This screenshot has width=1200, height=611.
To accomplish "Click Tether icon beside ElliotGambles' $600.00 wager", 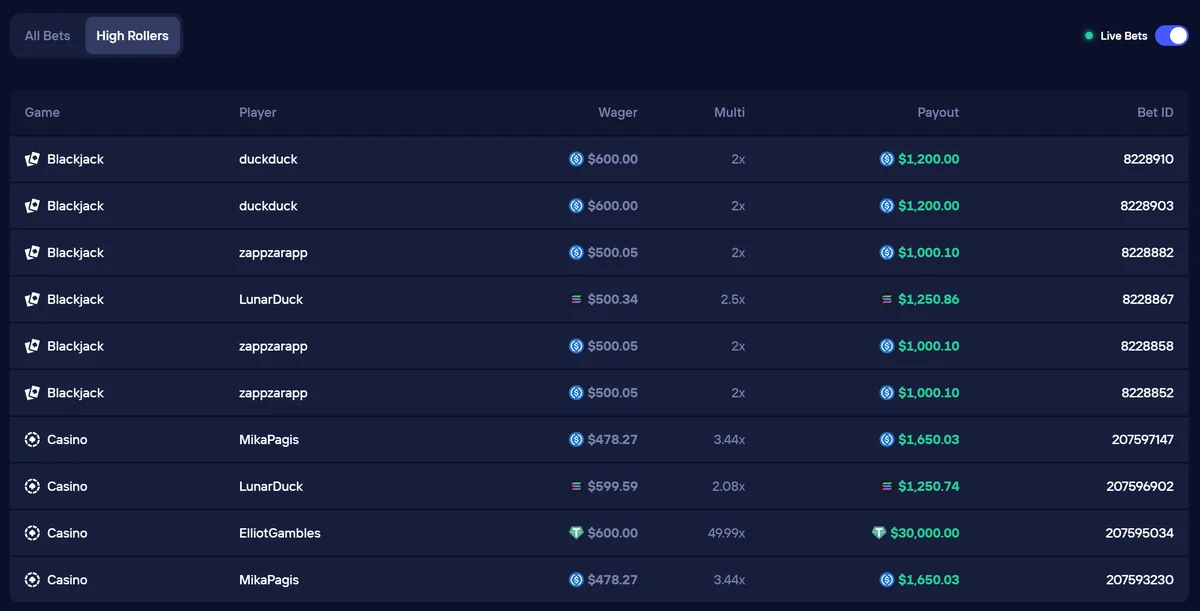I will coord(576,533).
